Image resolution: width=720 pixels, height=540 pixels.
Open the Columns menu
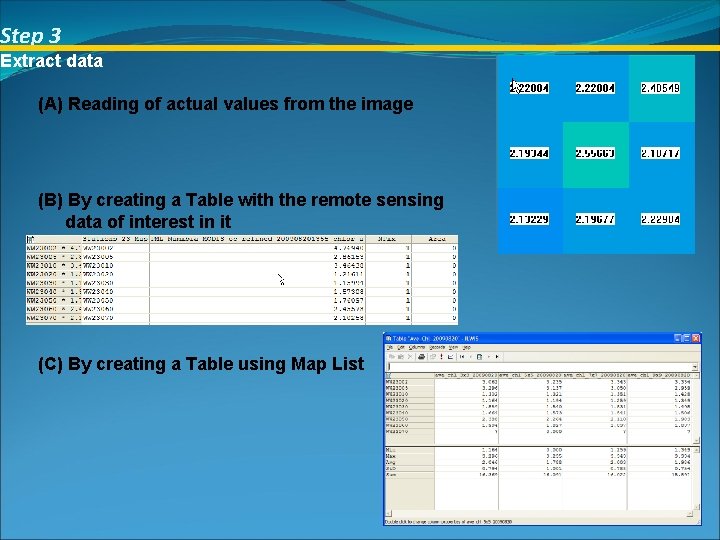(417, 348)
